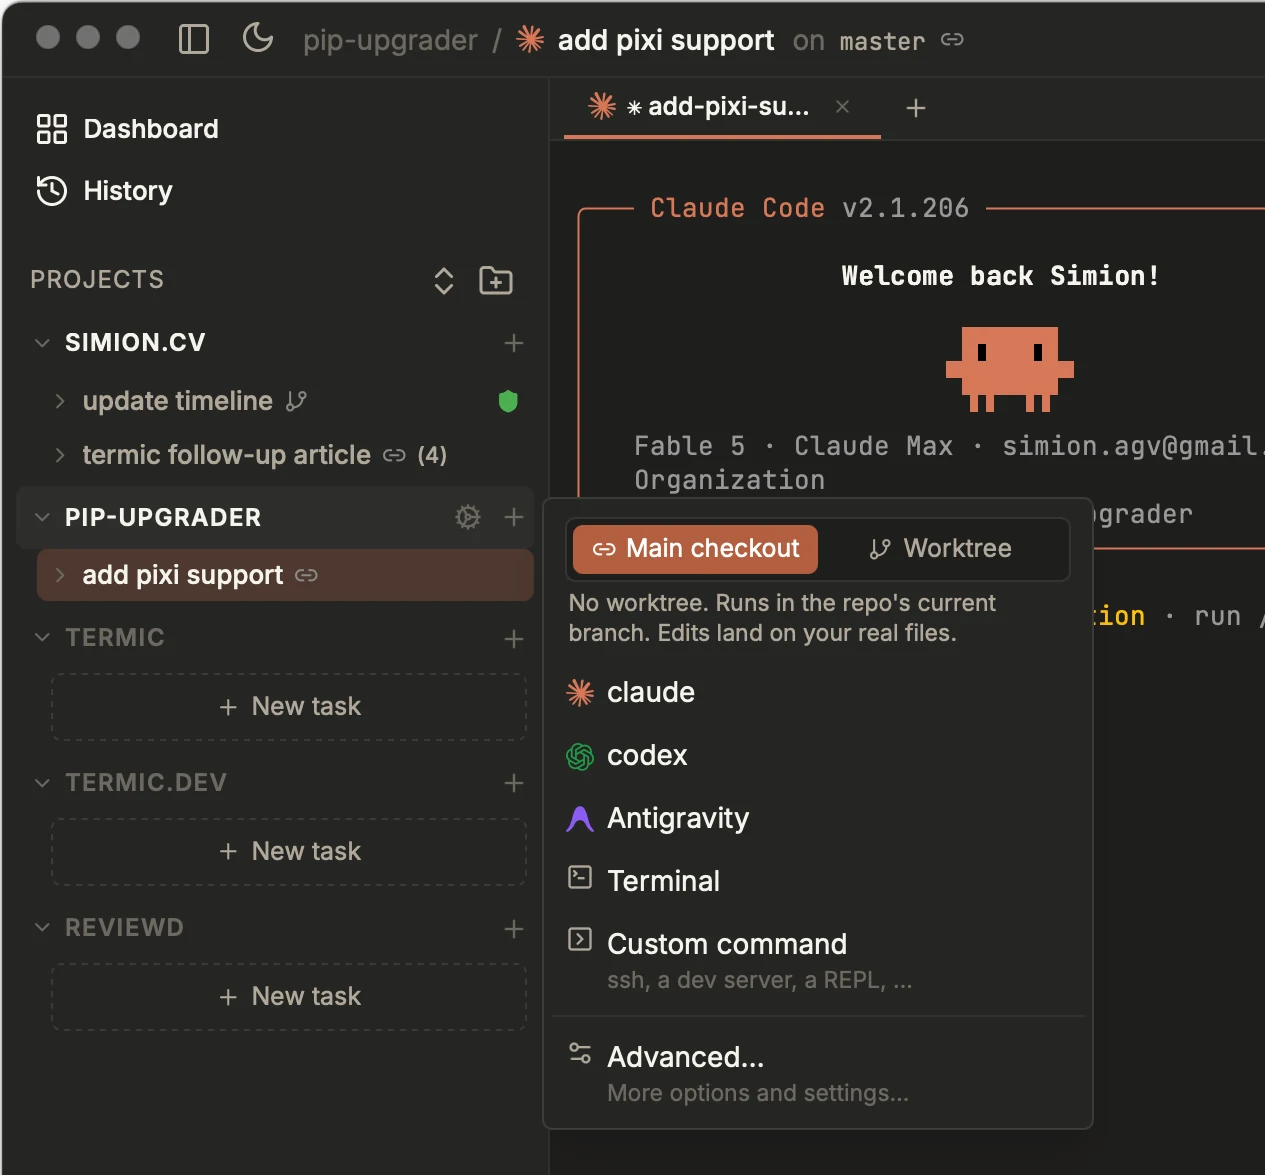Image resolution: width=1265 pixels, height=1175 pixels.
Task: Click link icon beside add pixi support task
Action: (x=307, y=575)
